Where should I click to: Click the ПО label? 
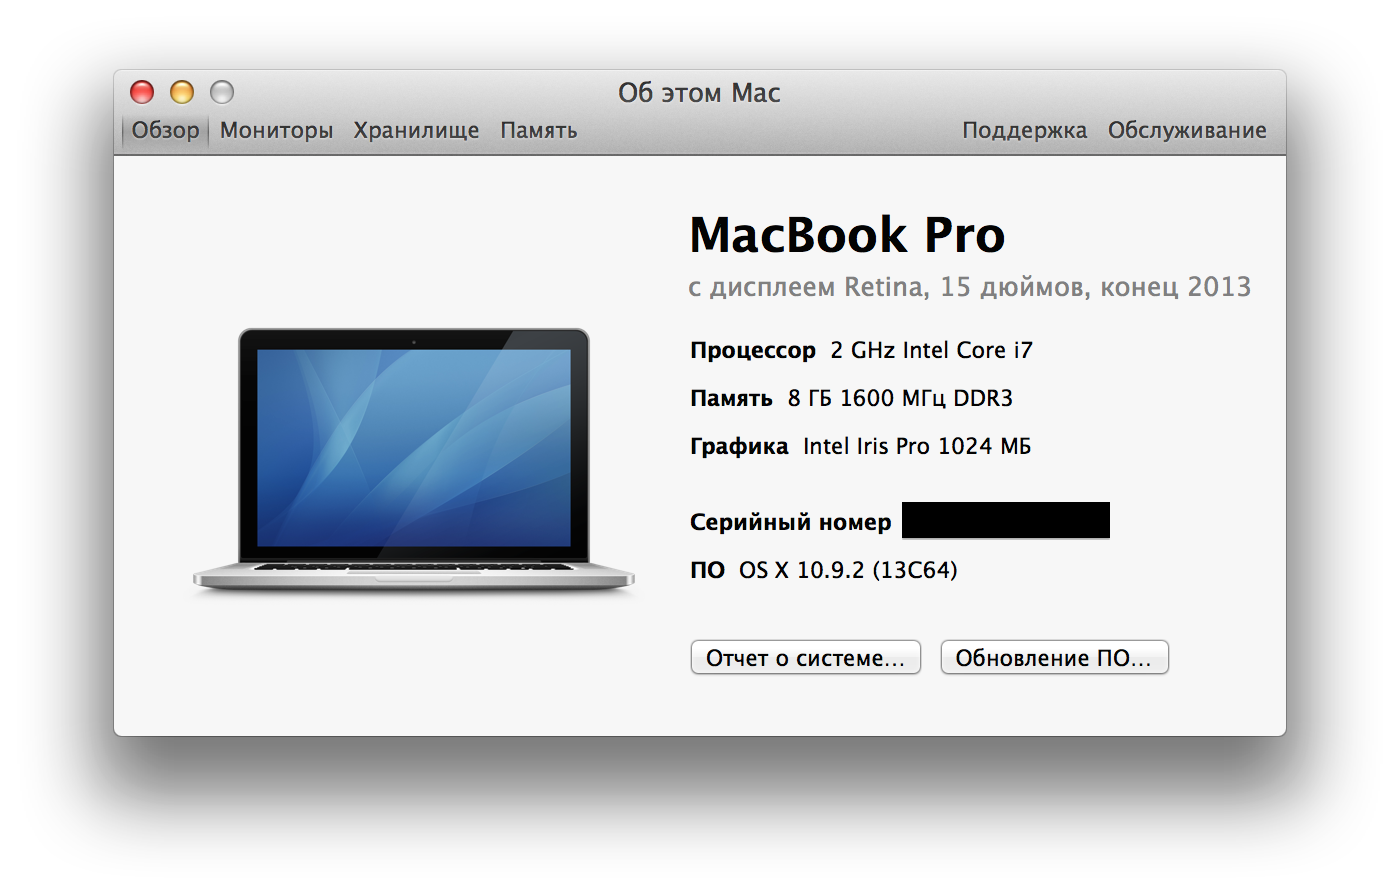pos(707,571)
